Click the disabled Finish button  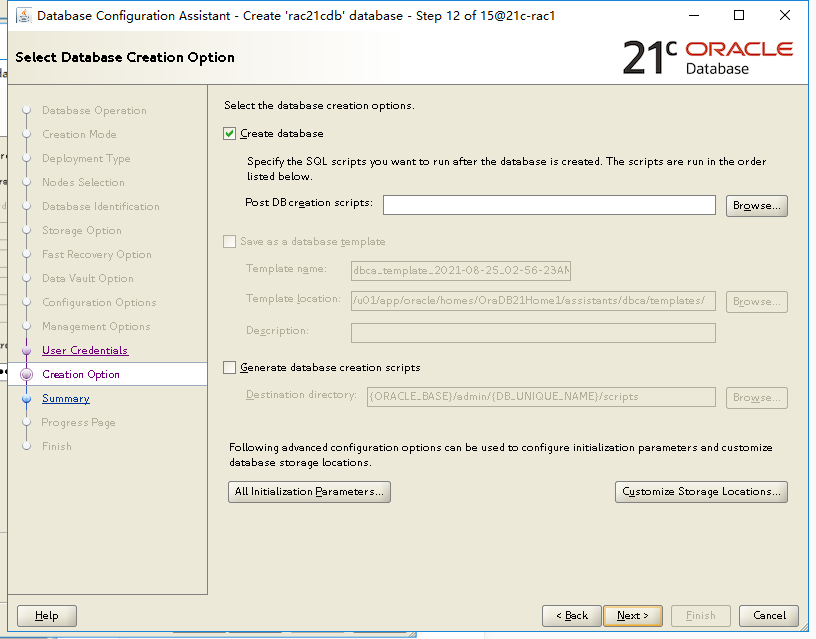pos(700,616)
